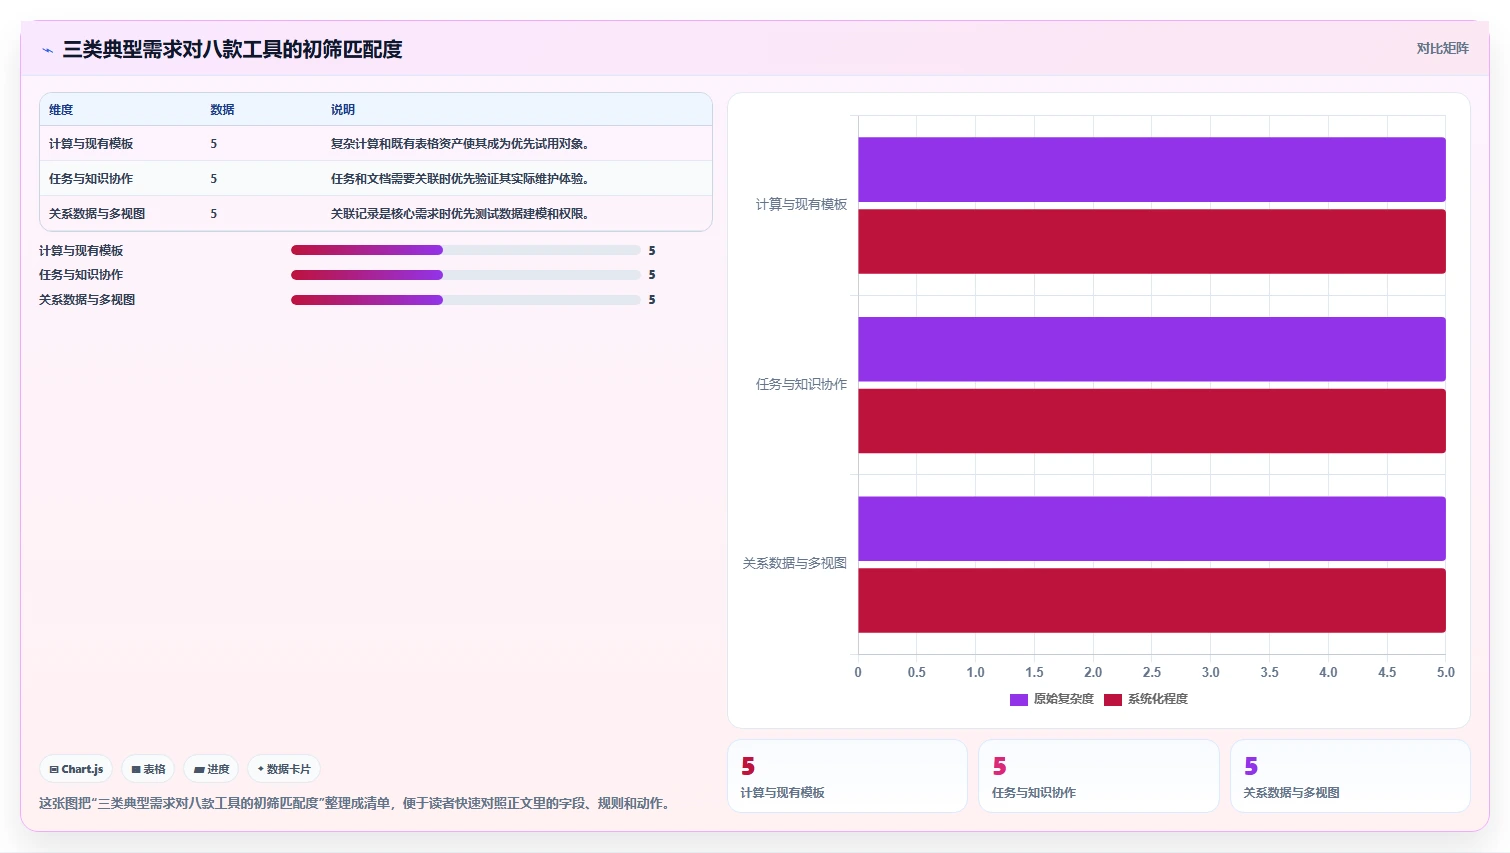Click purple bar for 计算与现有模板 in chart

[x=1152, y=169]
